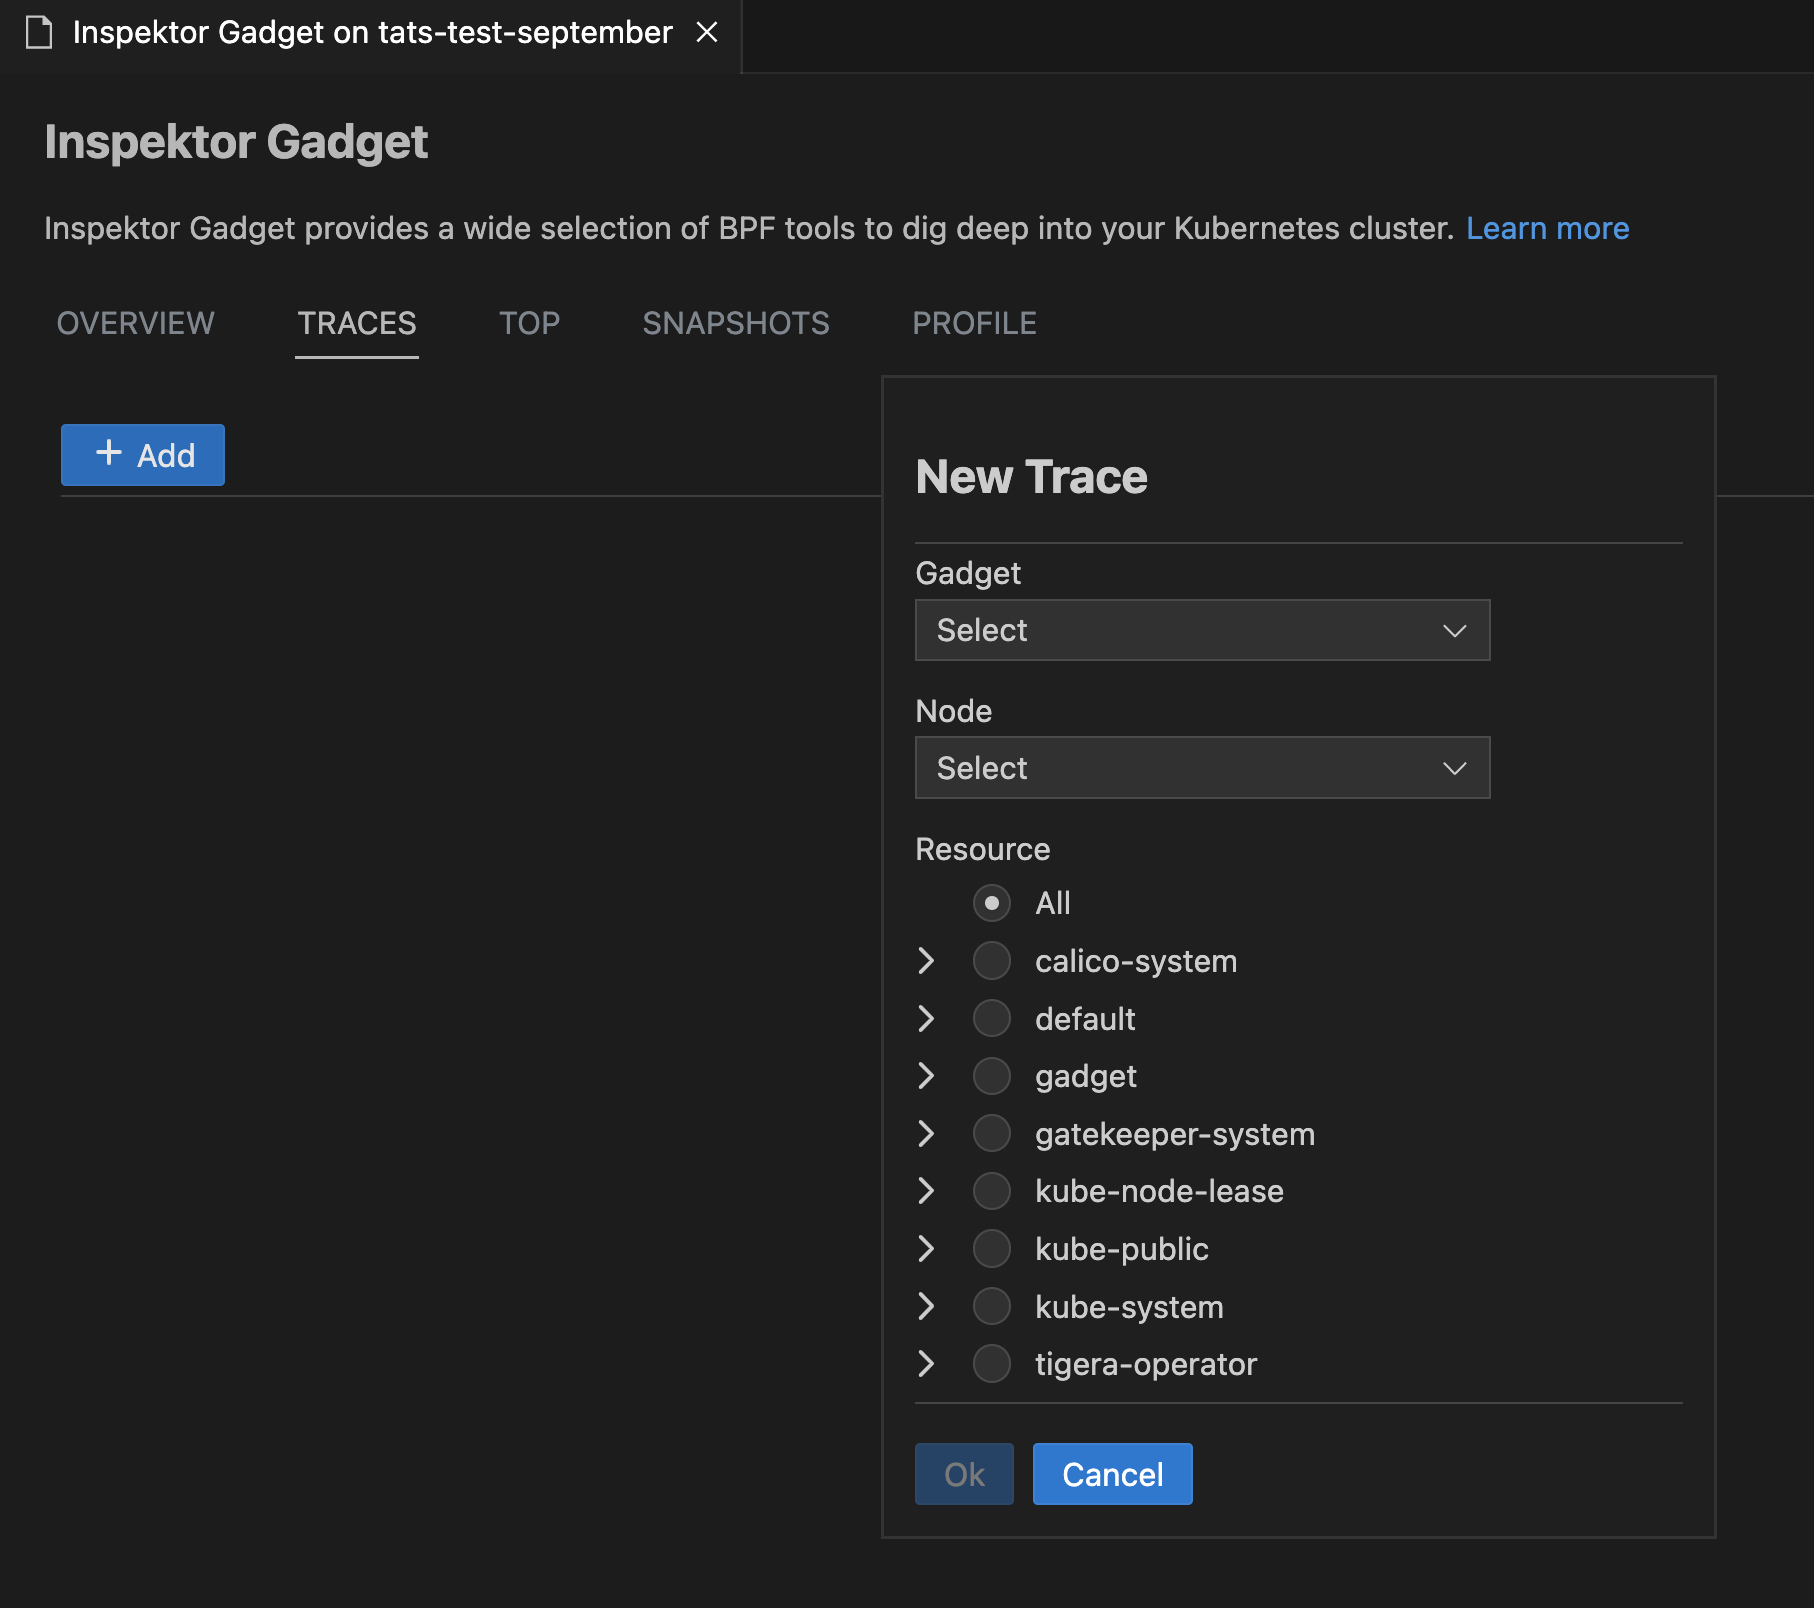Expand the gatekeeper-system namespace chevron
The height and width of the screenshot is (1608, 1814).
926,1133
